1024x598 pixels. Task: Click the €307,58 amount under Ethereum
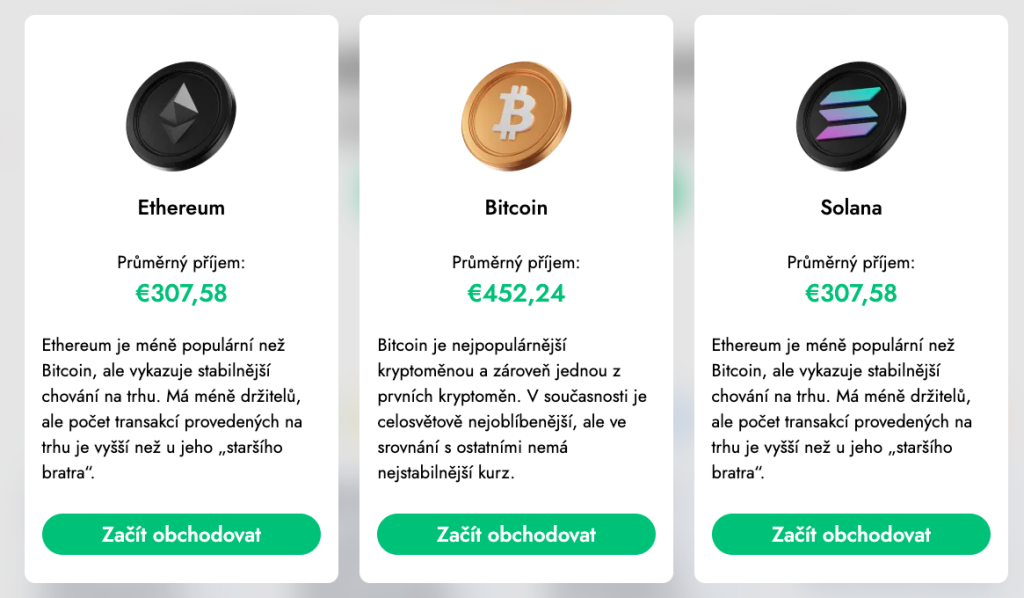point(181,293)
